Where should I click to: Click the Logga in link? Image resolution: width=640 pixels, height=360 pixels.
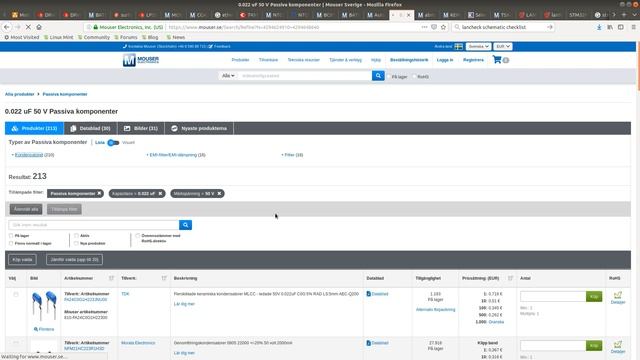tap(445, 60)
